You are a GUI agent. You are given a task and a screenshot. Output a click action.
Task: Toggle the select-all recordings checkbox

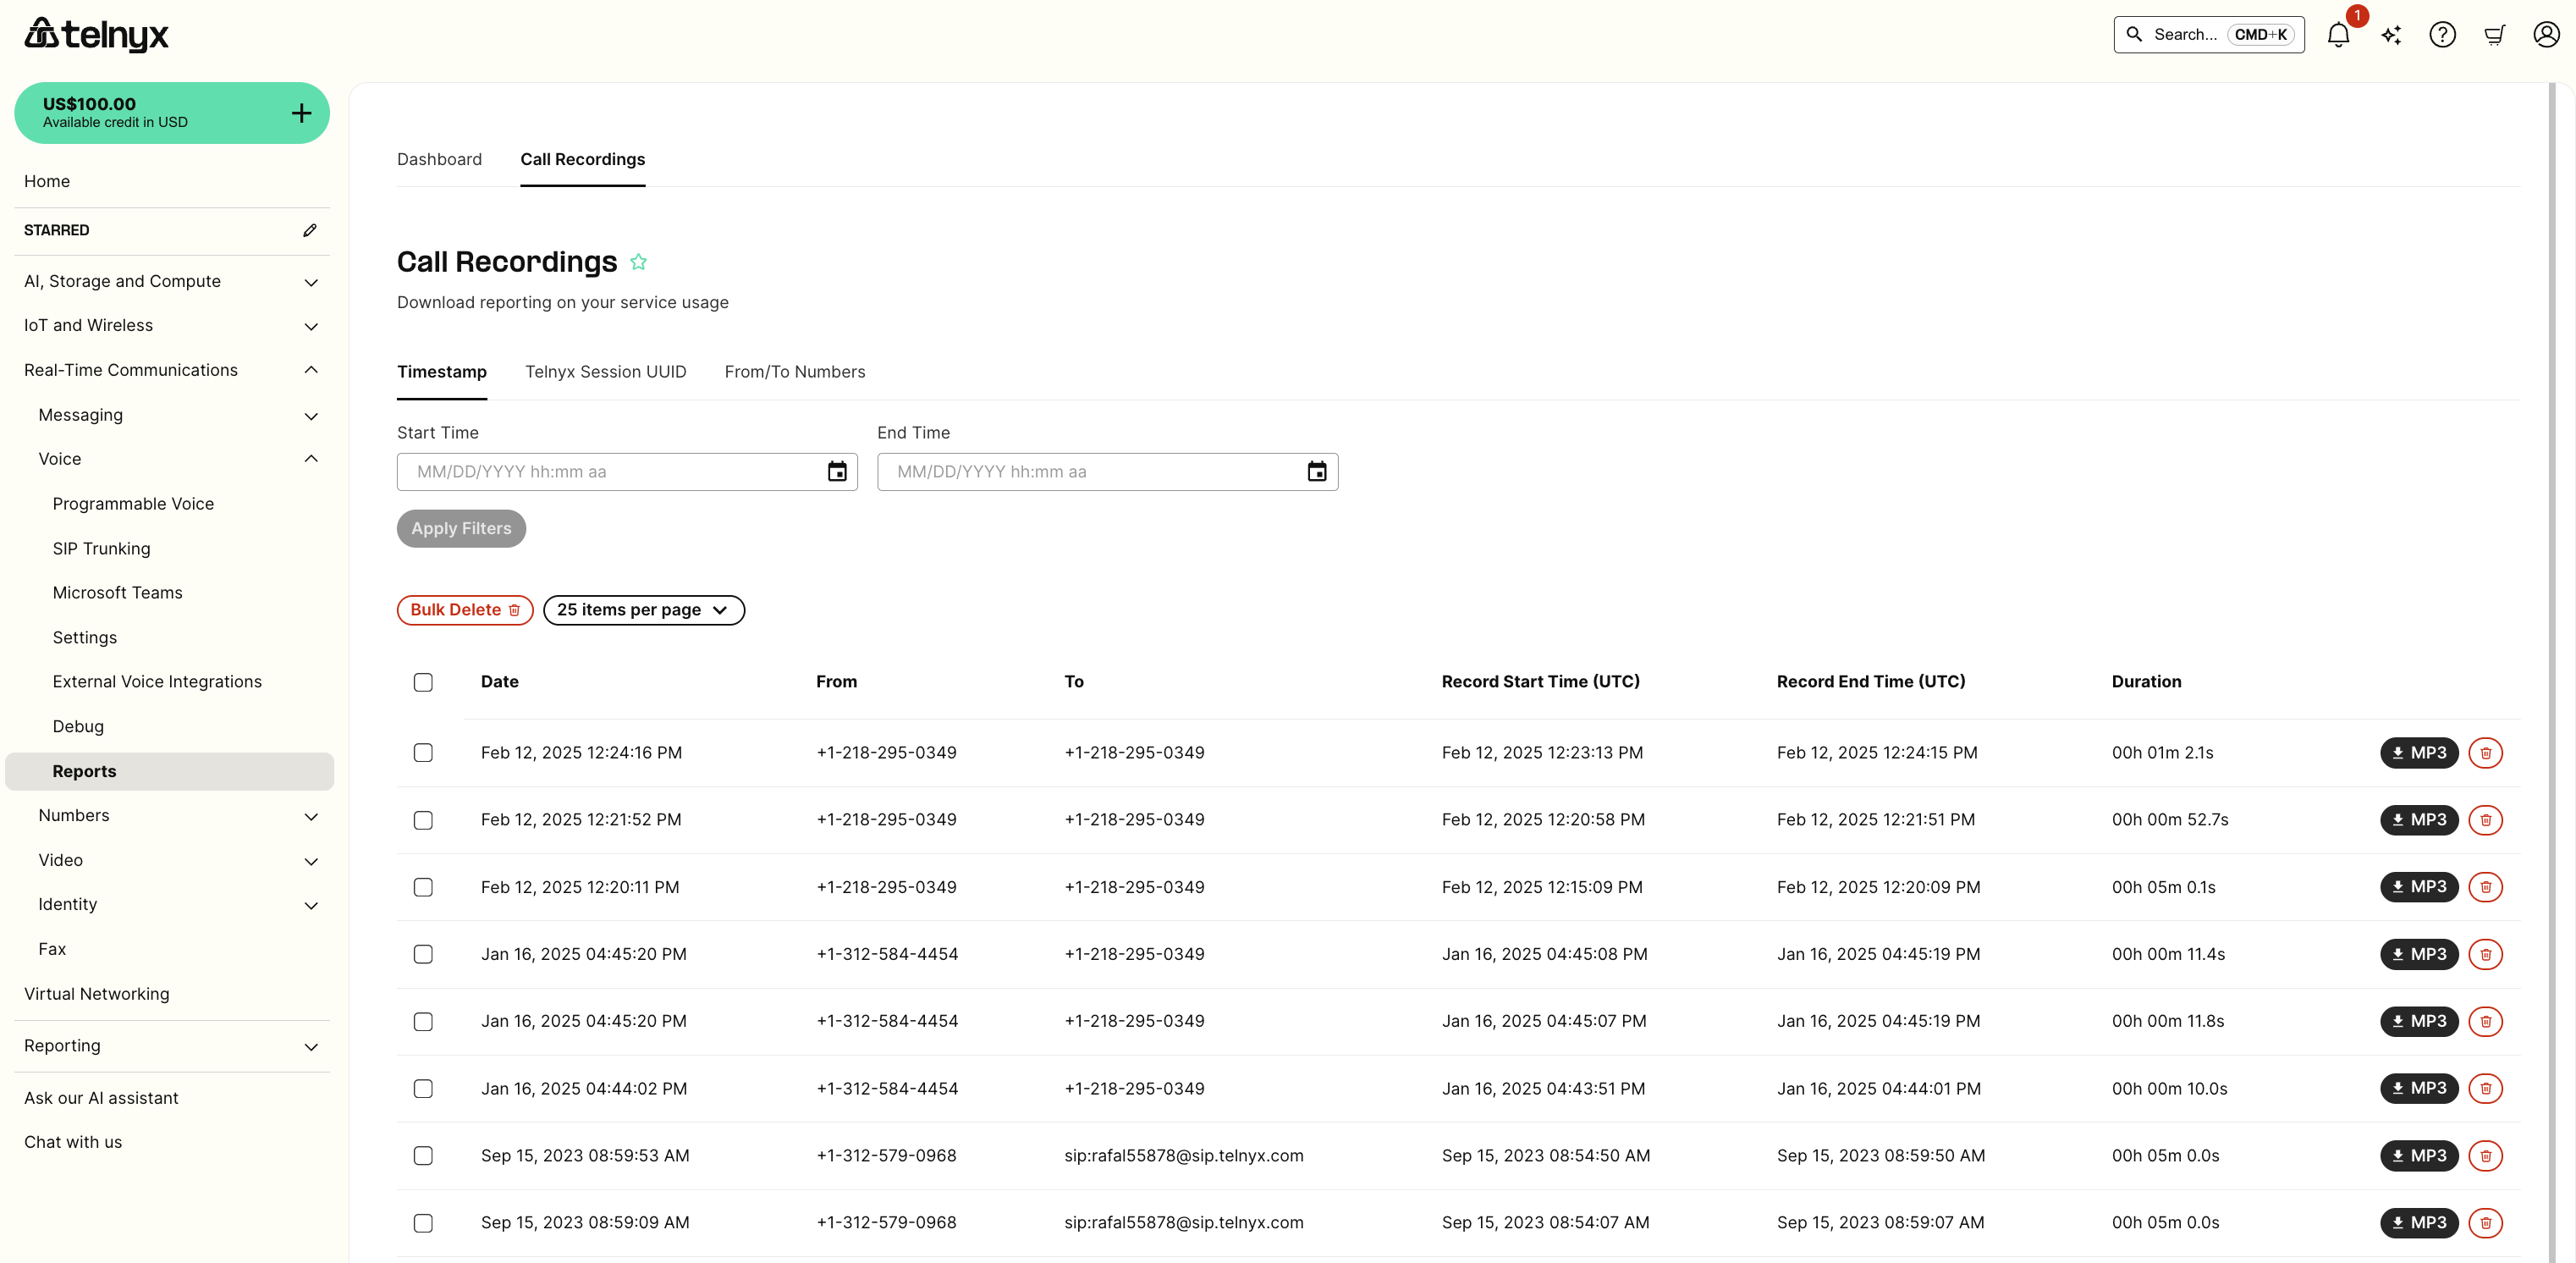[x=423, y=682]
